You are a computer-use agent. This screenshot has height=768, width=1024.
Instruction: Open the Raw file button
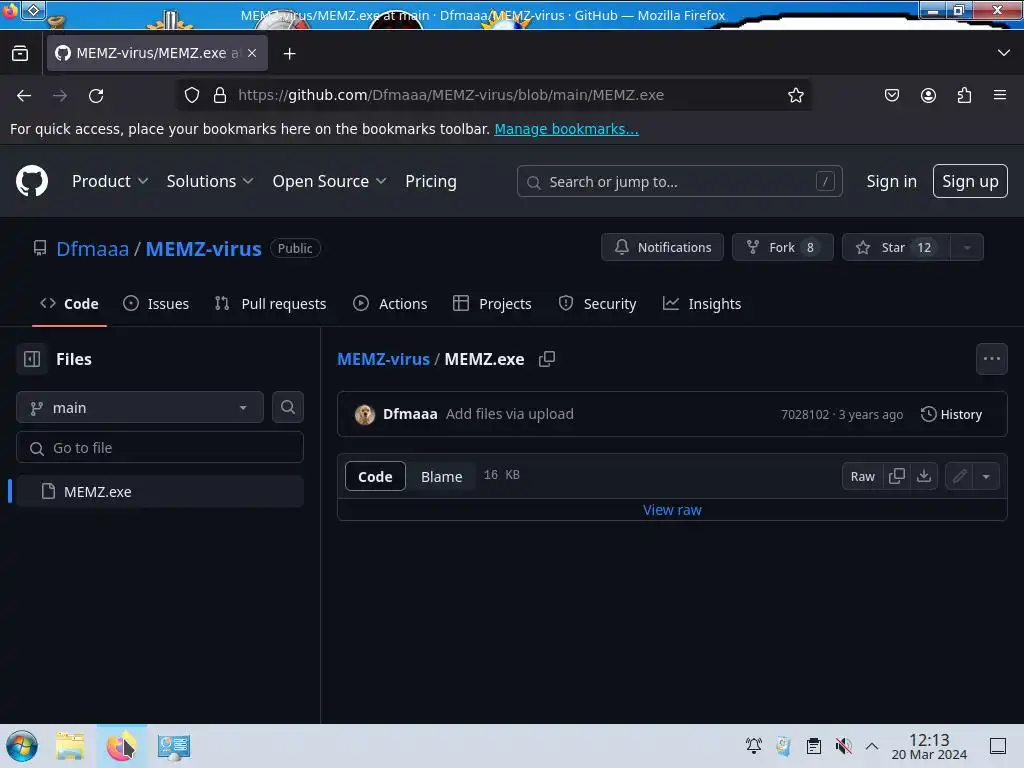pos(862,476)
